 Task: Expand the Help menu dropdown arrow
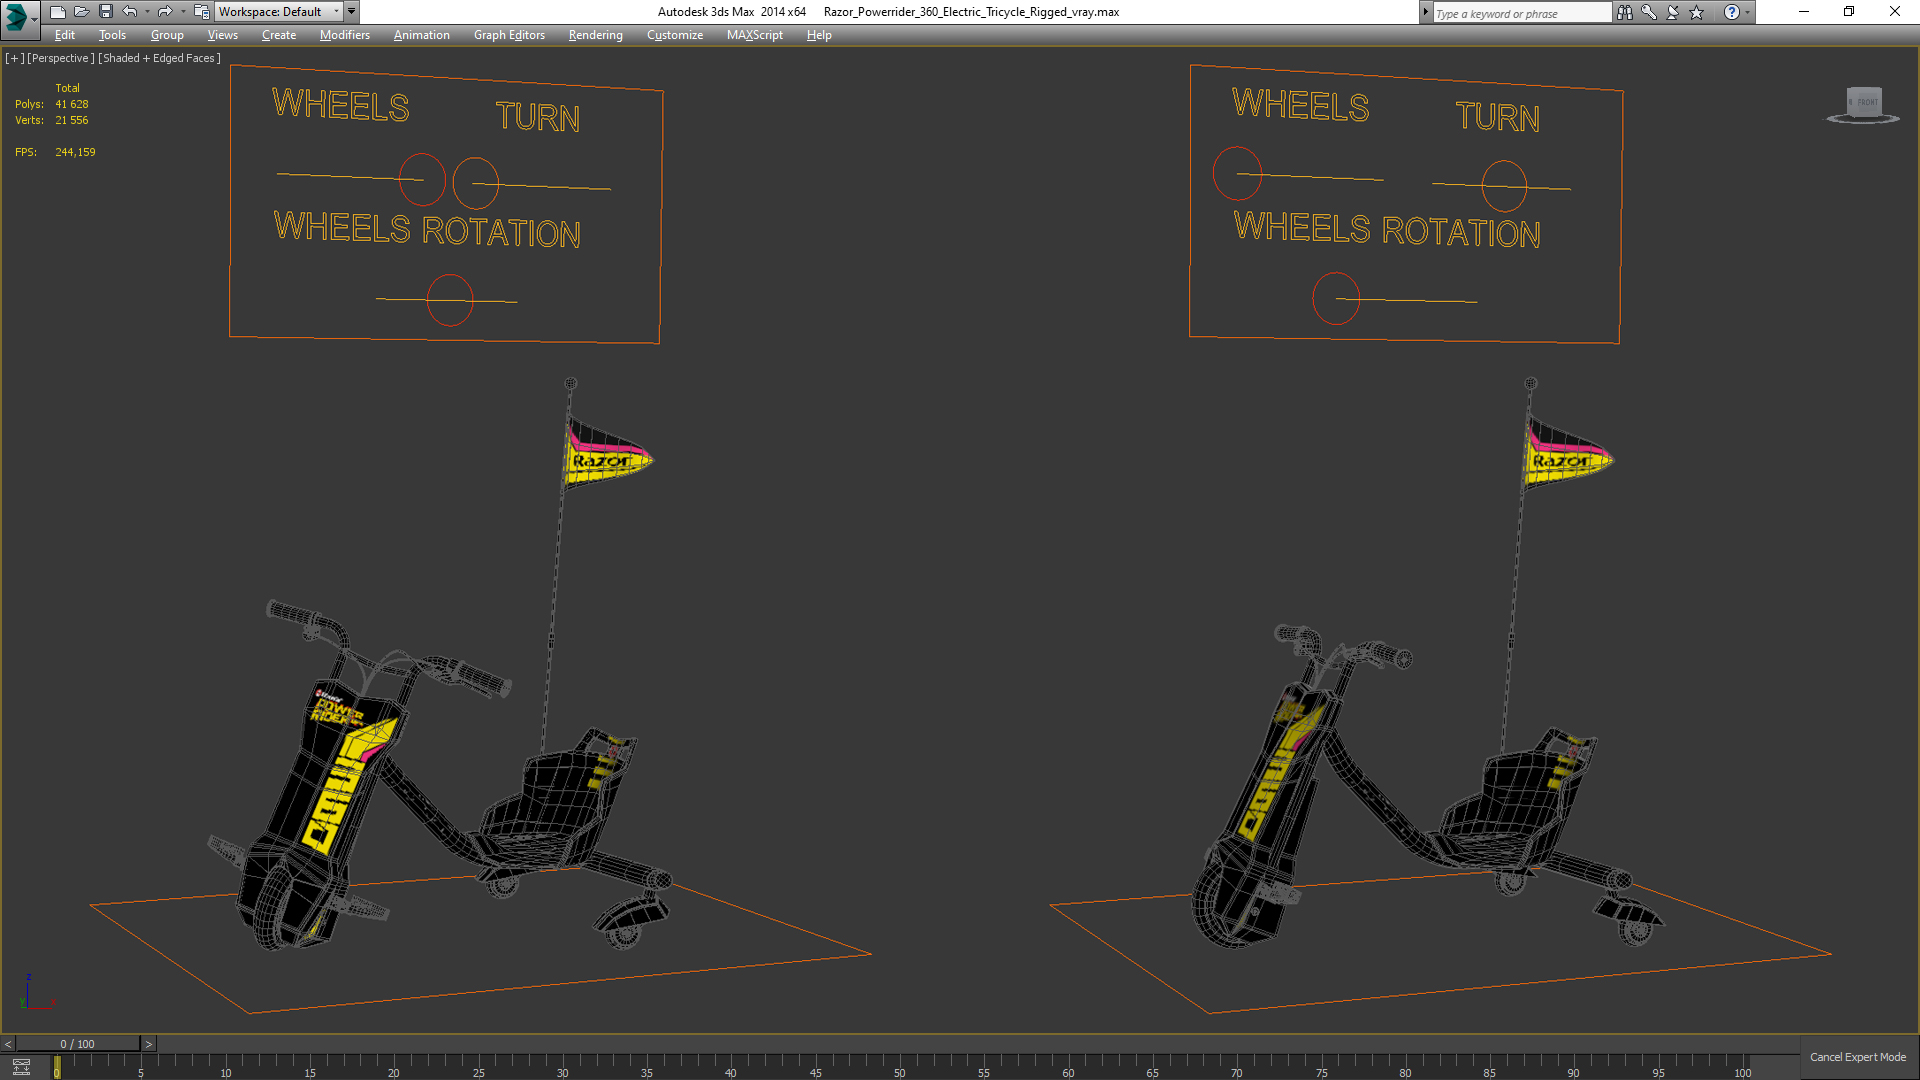coord(1747,12)
